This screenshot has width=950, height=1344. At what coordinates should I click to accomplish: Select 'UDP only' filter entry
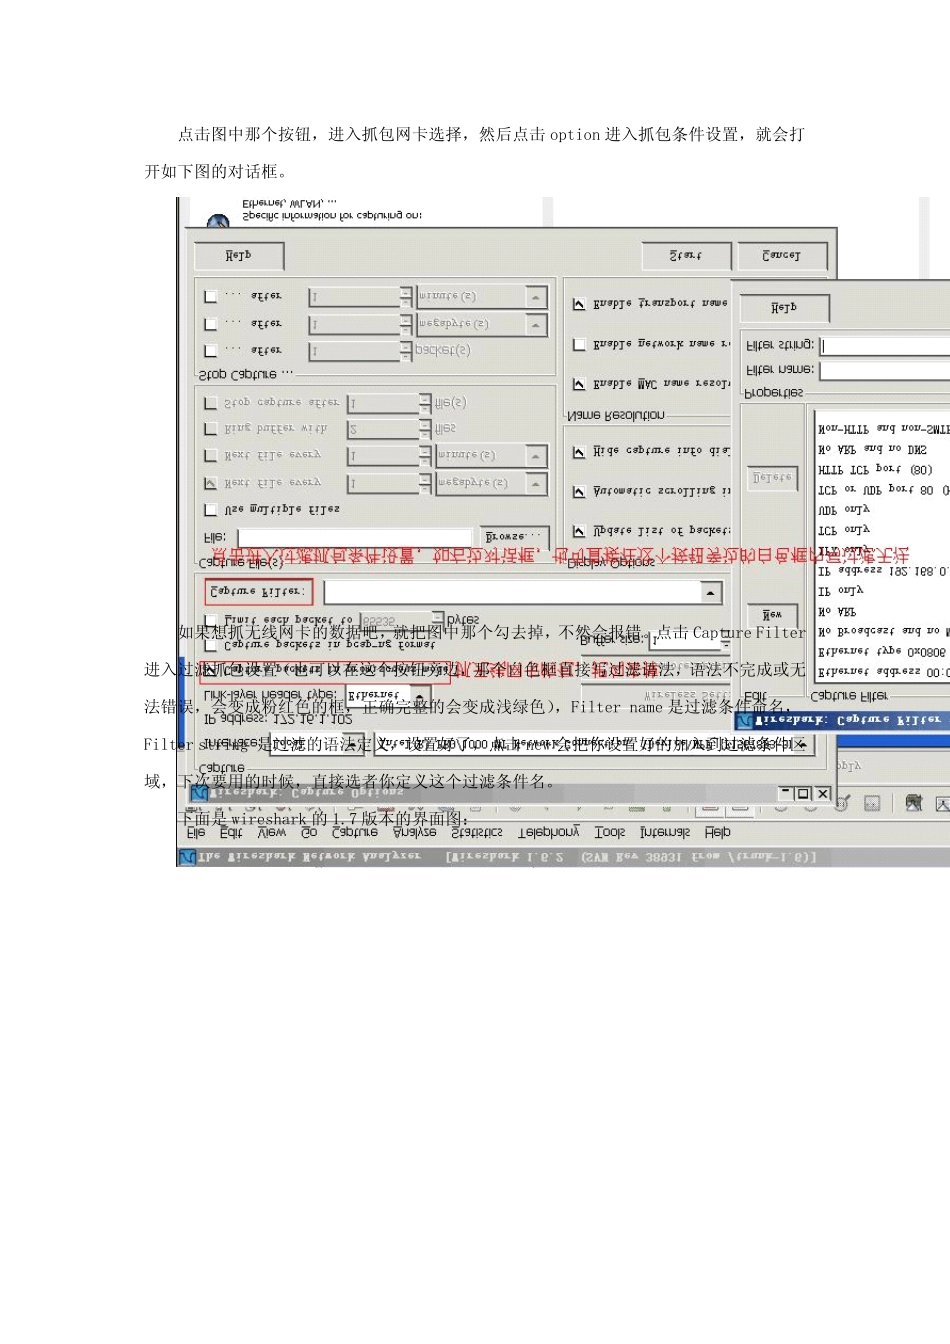[x=845, y=510]
